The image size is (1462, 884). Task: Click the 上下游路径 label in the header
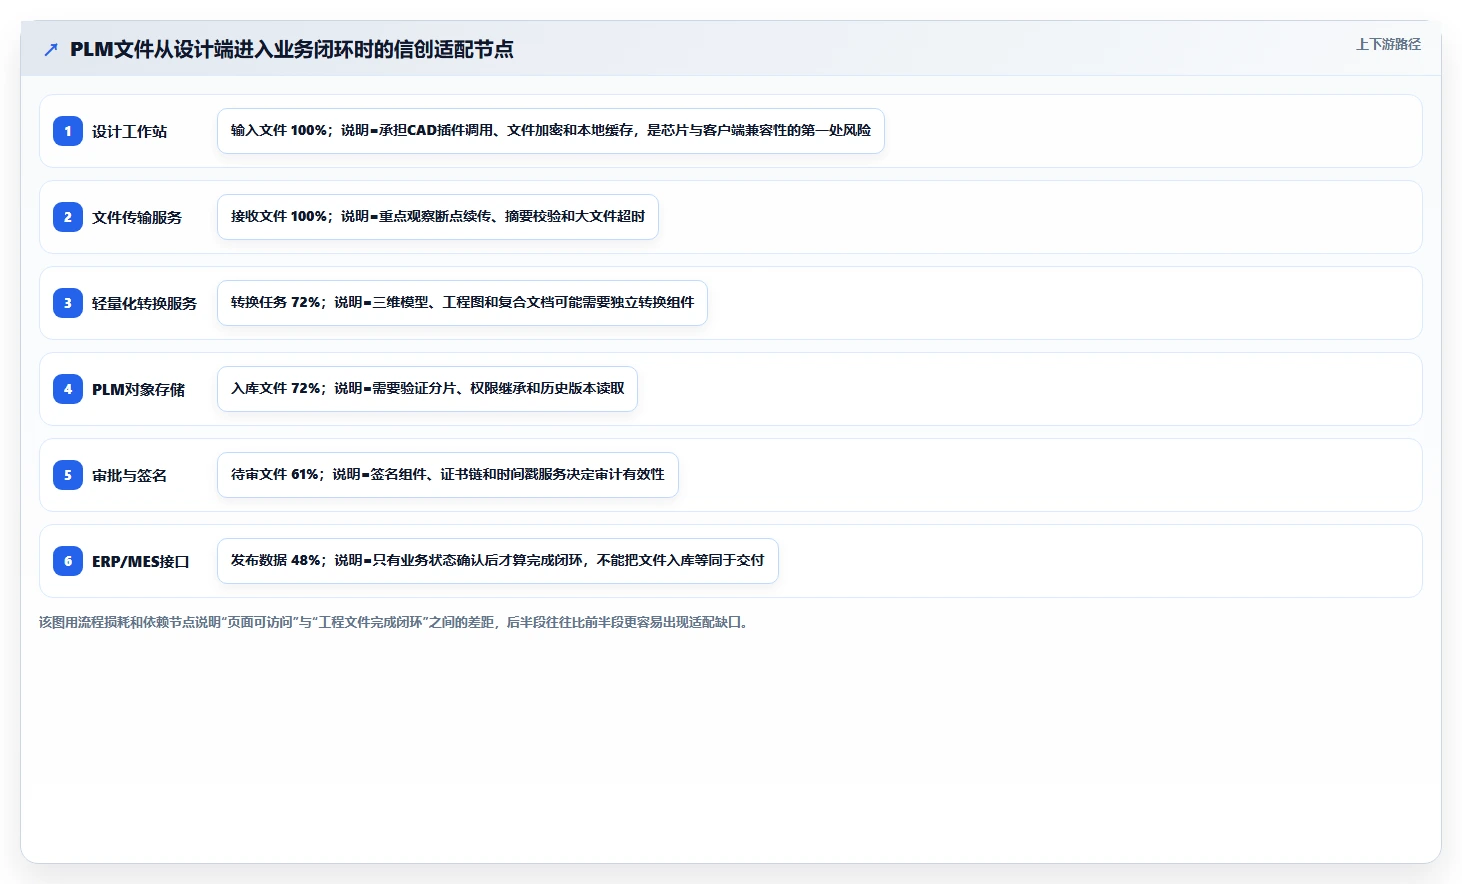coord(1388,44)
